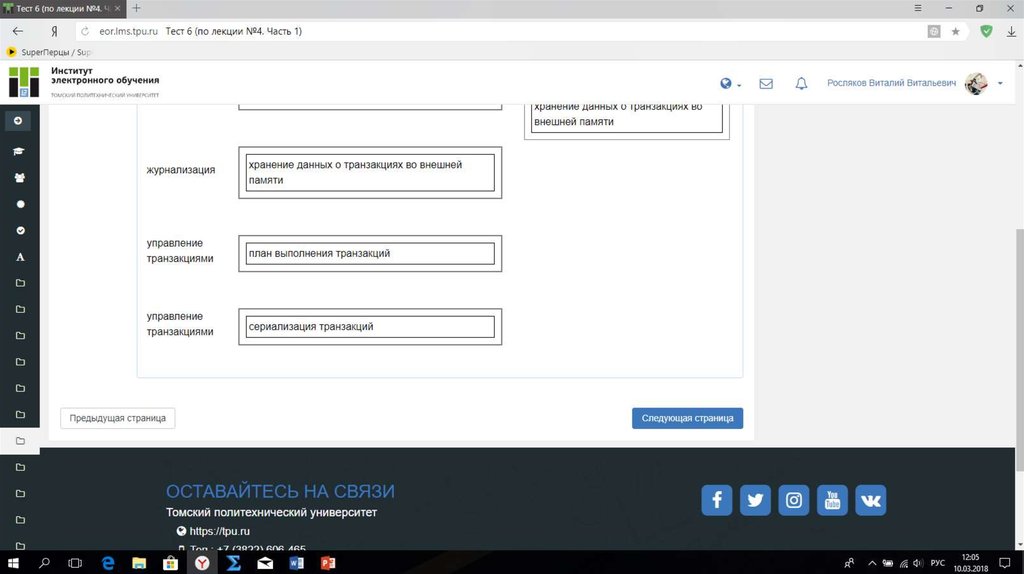This screenshot has width=1024, height=574.
Task: Open taskbar search magnifier
Action: pos(44,563)
